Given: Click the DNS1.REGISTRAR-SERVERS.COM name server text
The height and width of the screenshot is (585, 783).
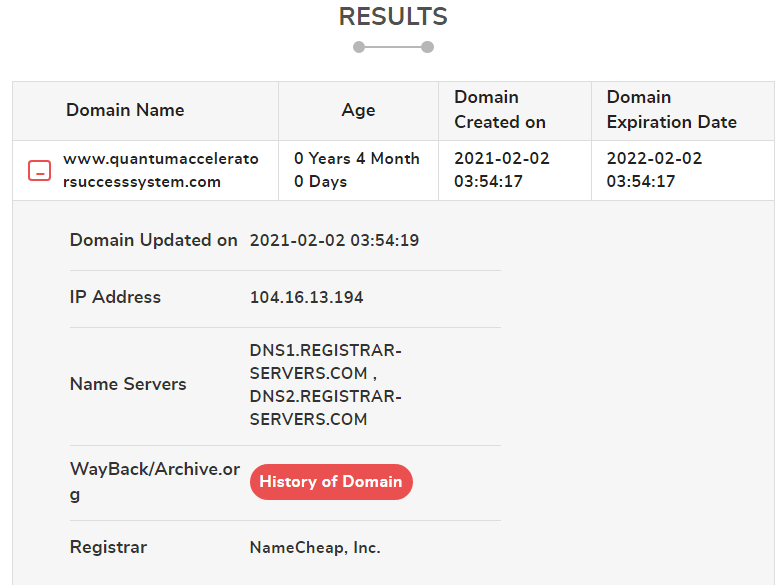Looking at the screenshot, I should click(326, 362).
